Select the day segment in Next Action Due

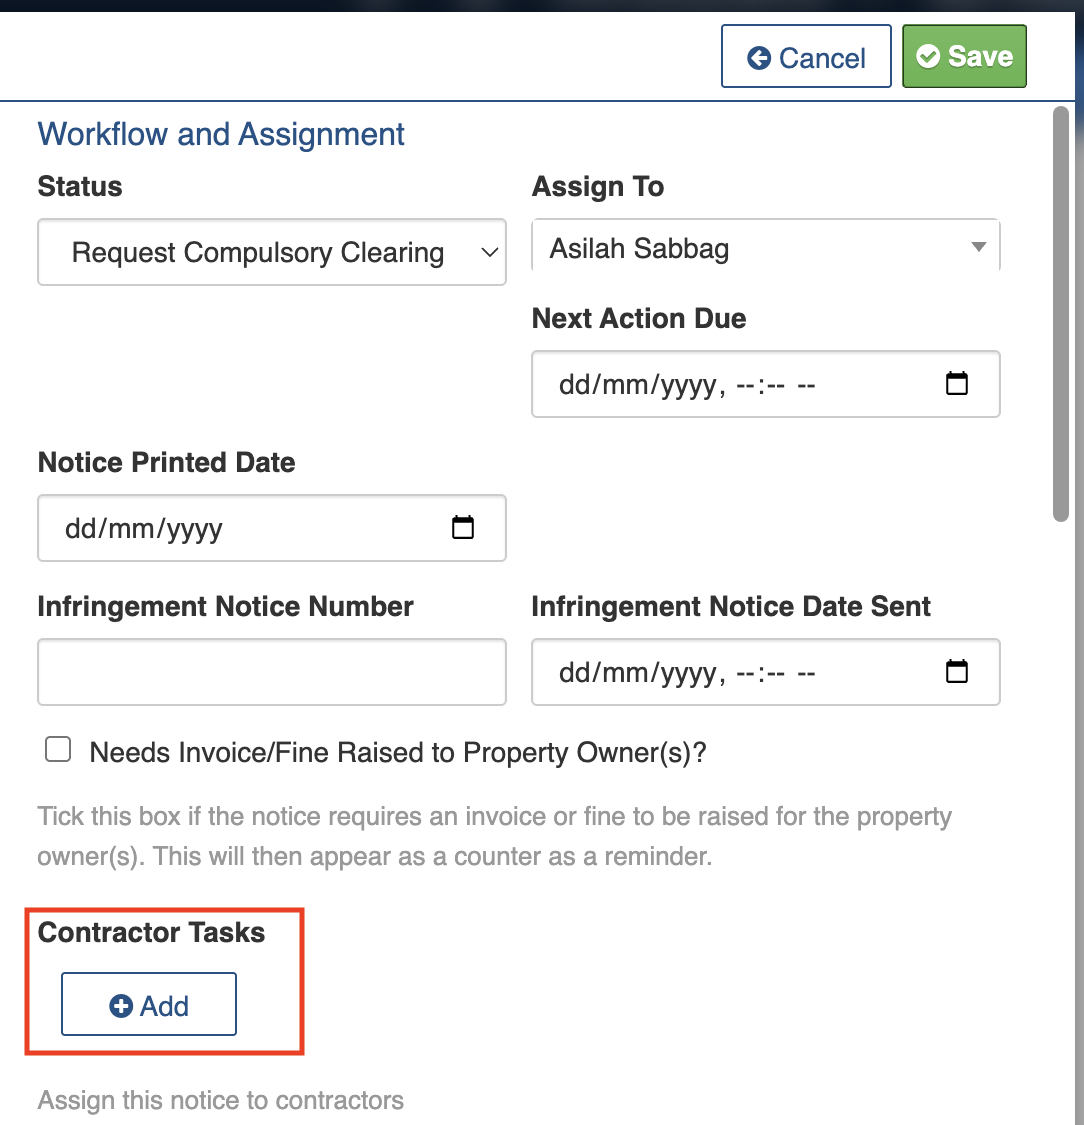[x=574, y=385]
